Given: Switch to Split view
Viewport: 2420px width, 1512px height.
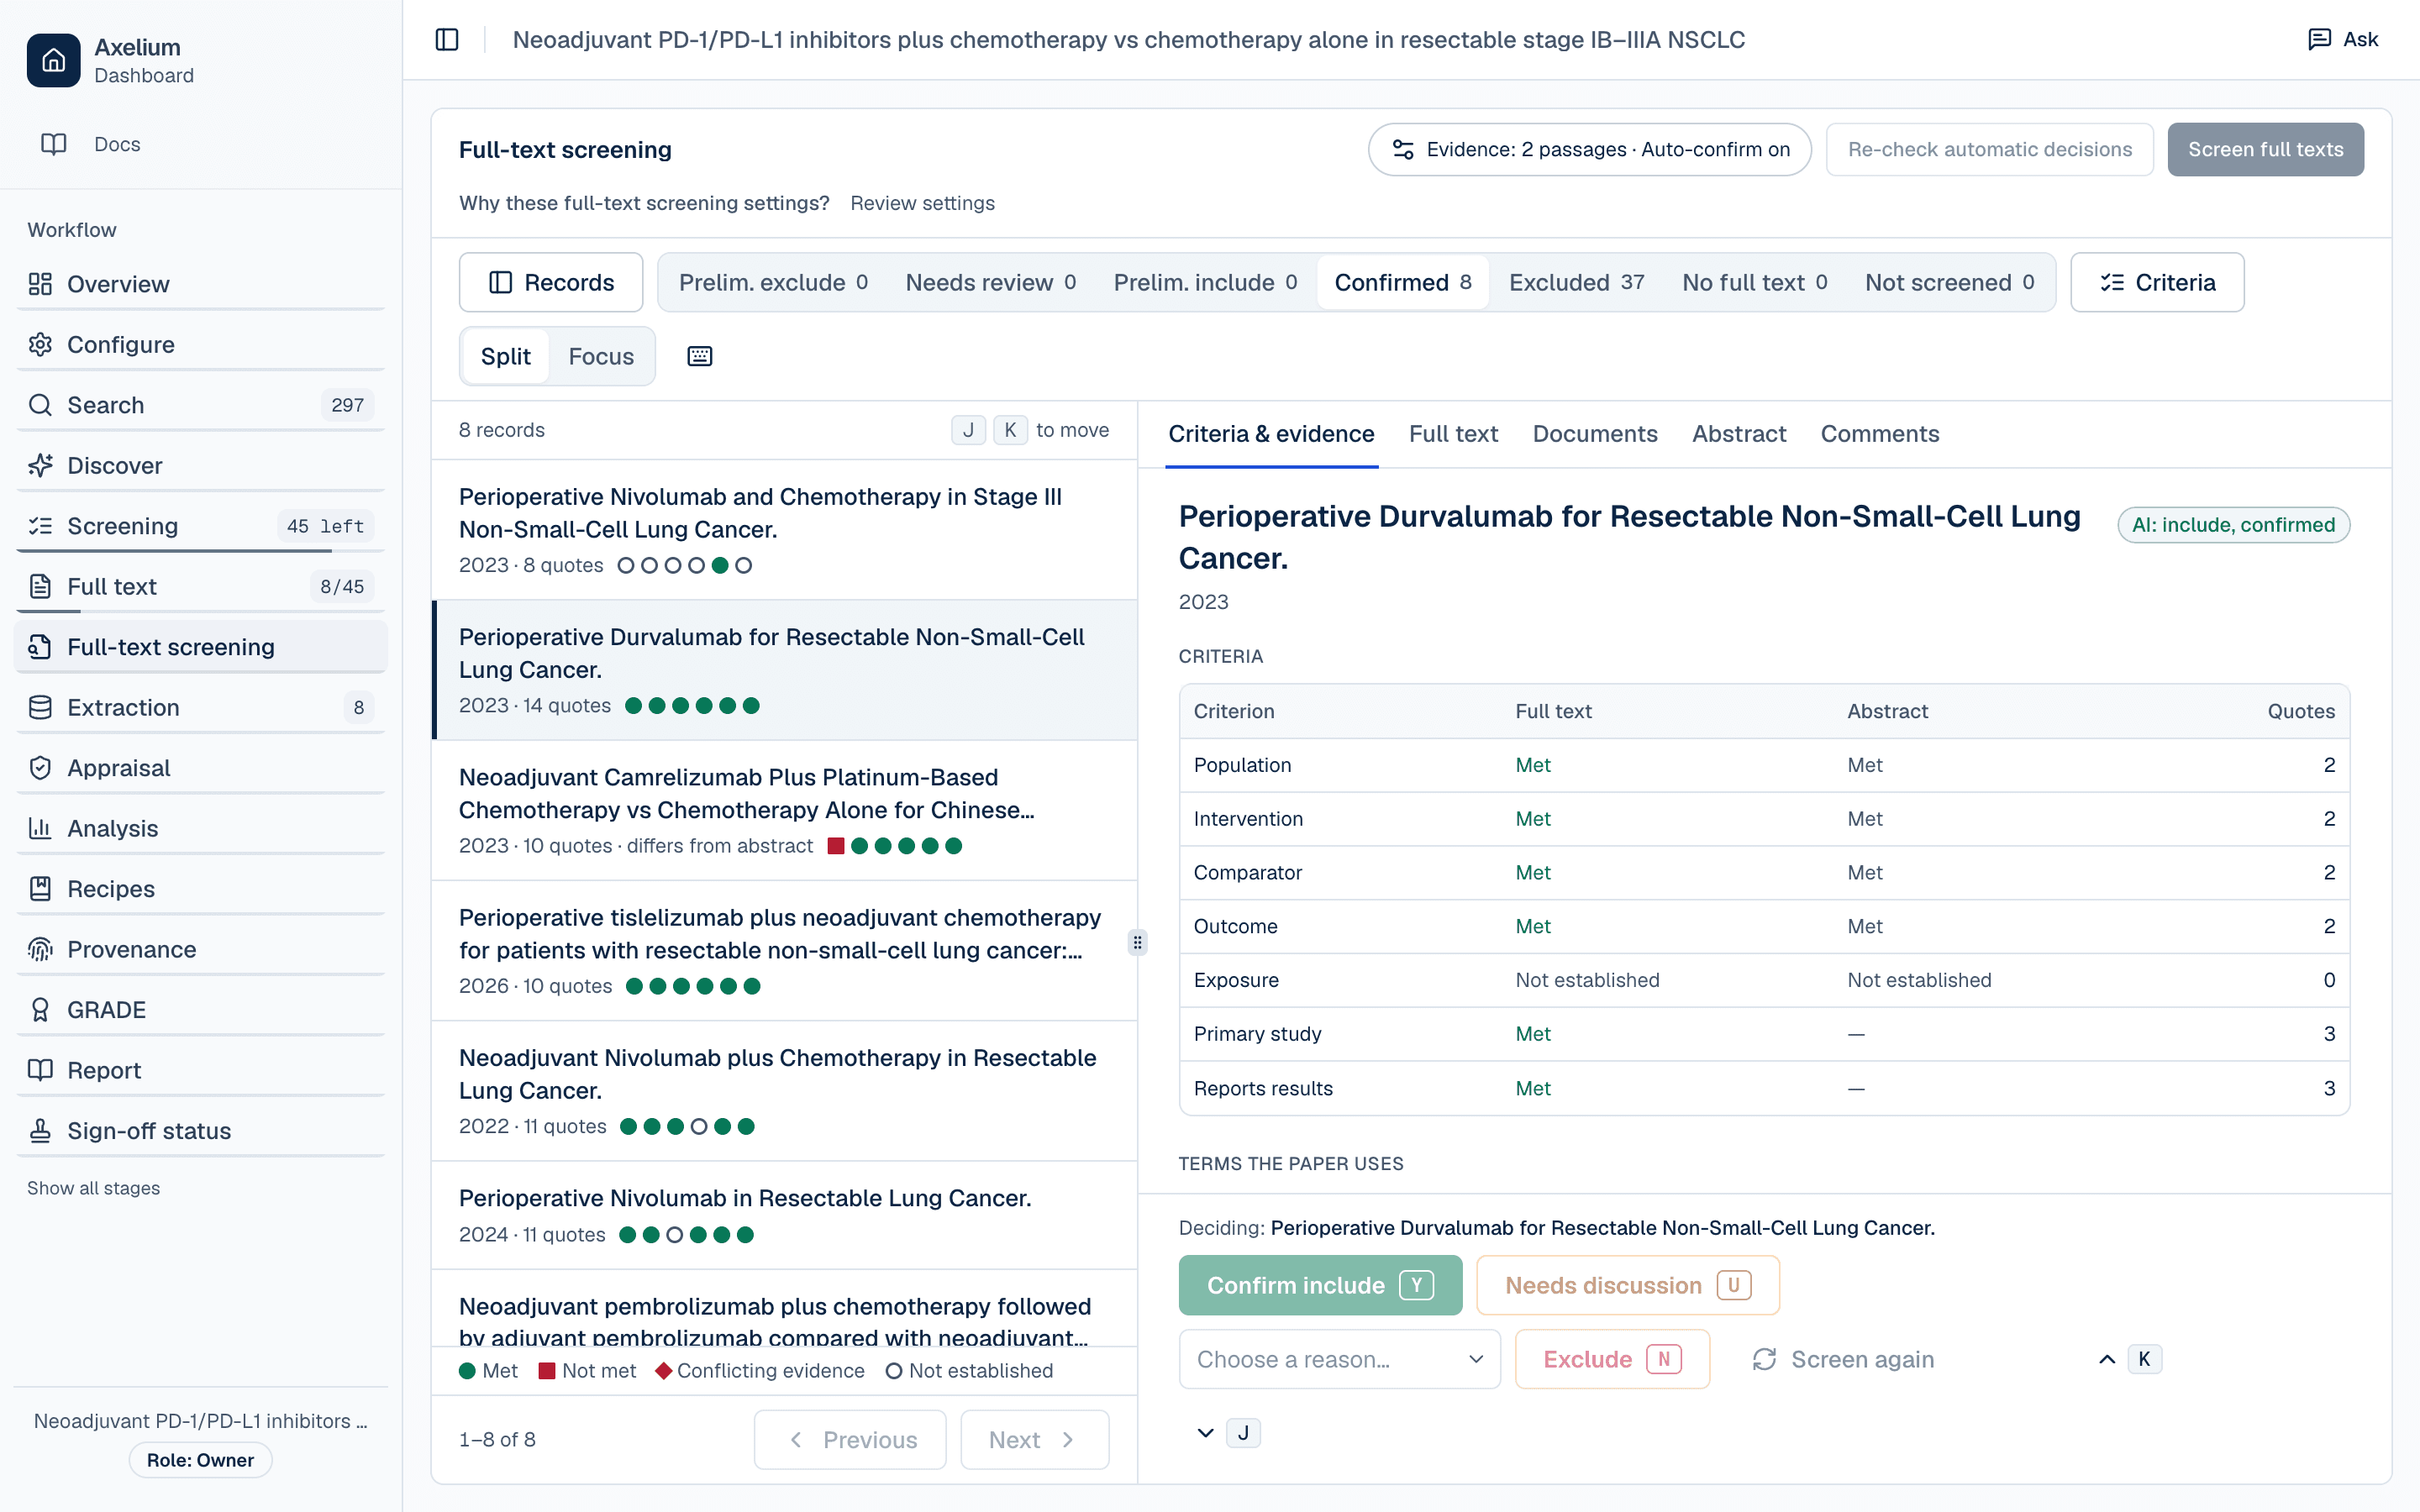Looking at the screenshot, I should (505, 356).
